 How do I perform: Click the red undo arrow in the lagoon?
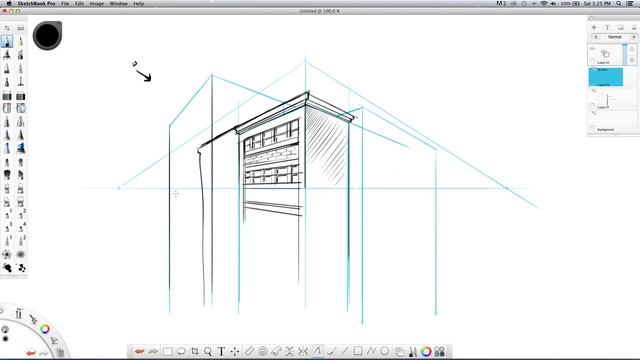(x=31, y=352)
